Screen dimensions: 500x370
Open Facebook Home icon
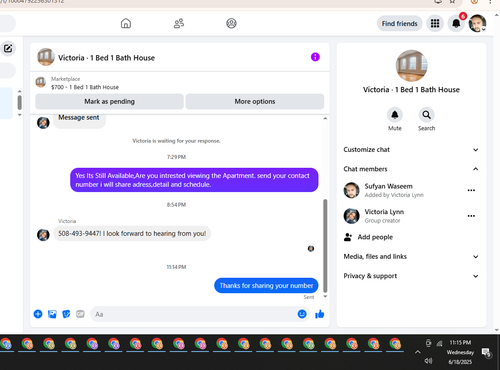(x=126, y=23)
